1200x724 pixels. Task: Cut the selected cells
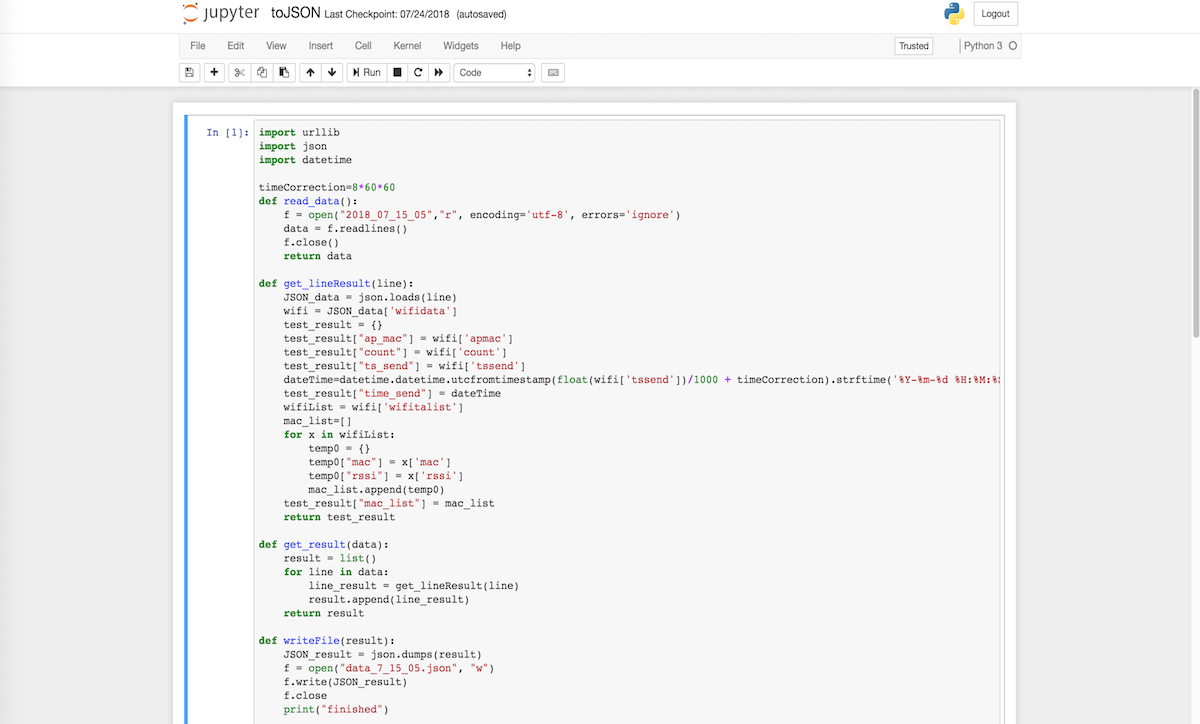240,73
